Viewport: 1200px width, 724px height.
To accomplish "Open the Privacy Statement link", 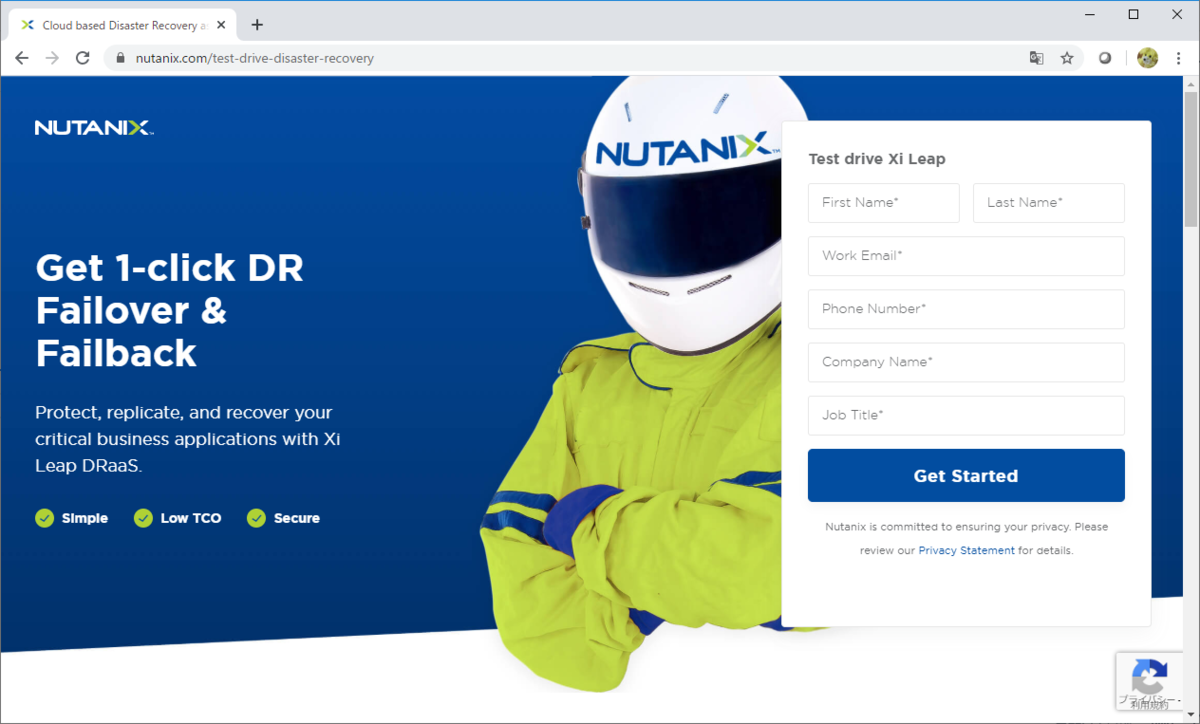I will point(966,550).
